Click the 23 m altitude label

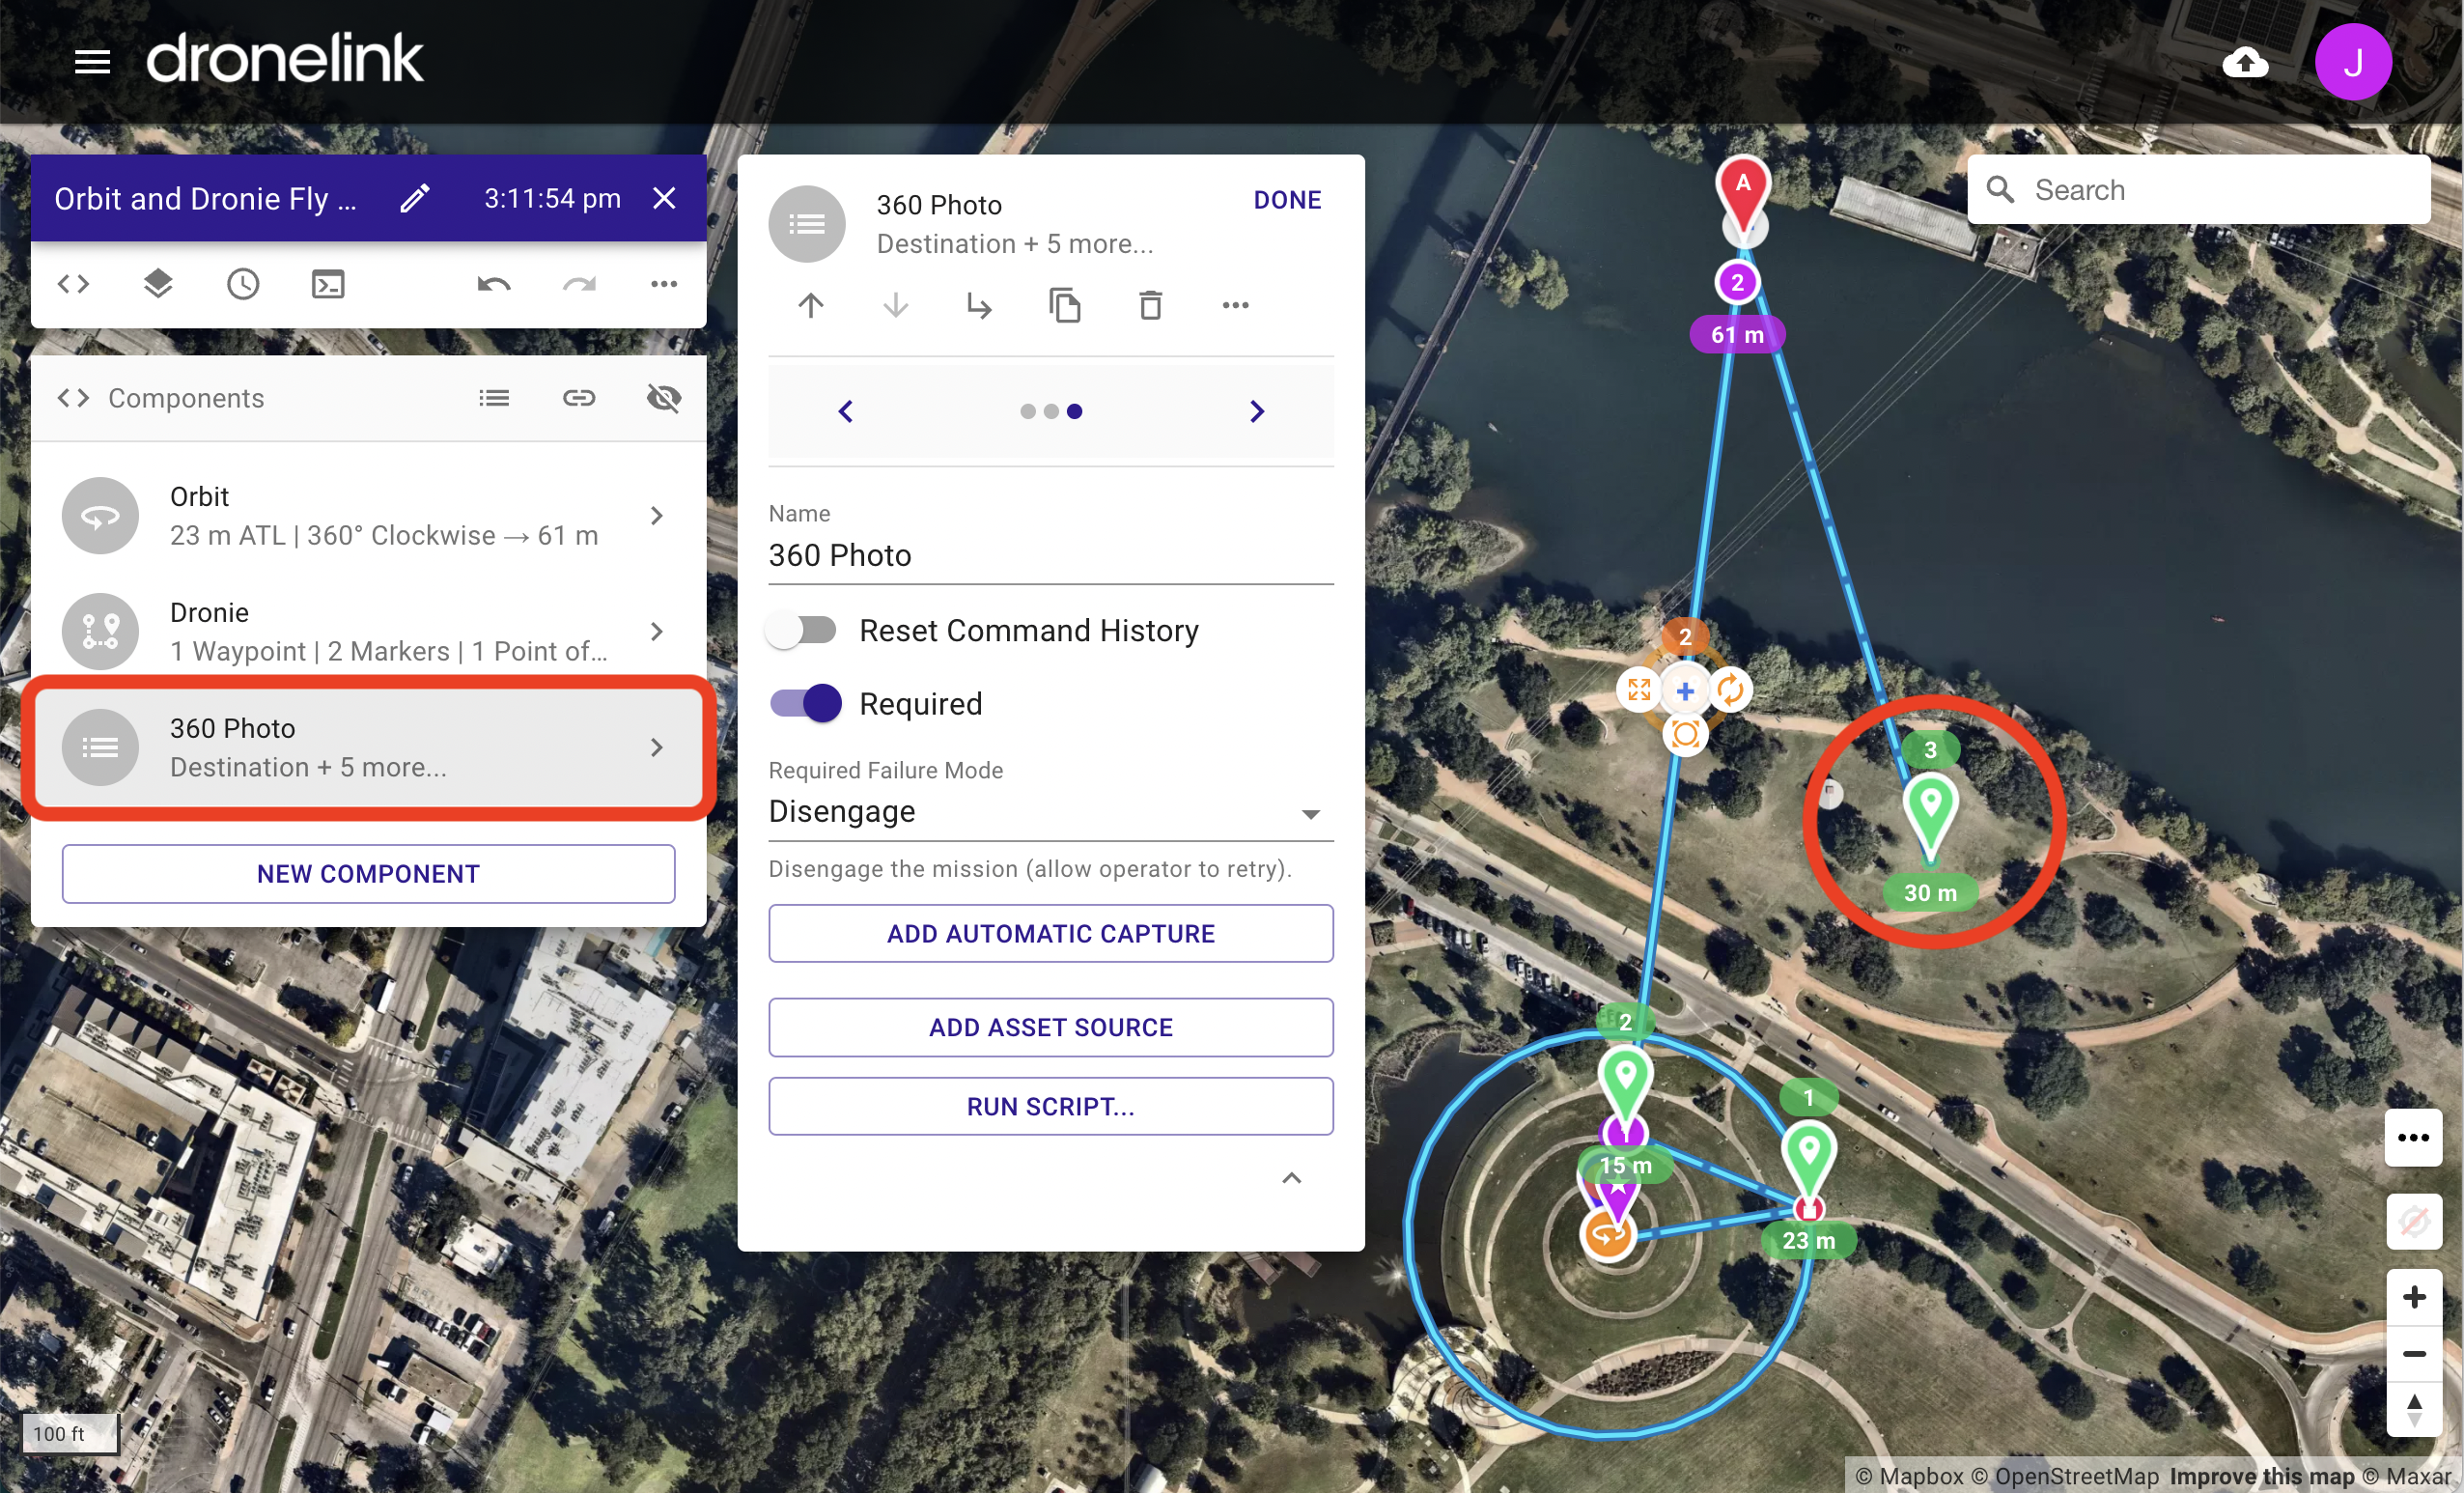point(1808,1241)
